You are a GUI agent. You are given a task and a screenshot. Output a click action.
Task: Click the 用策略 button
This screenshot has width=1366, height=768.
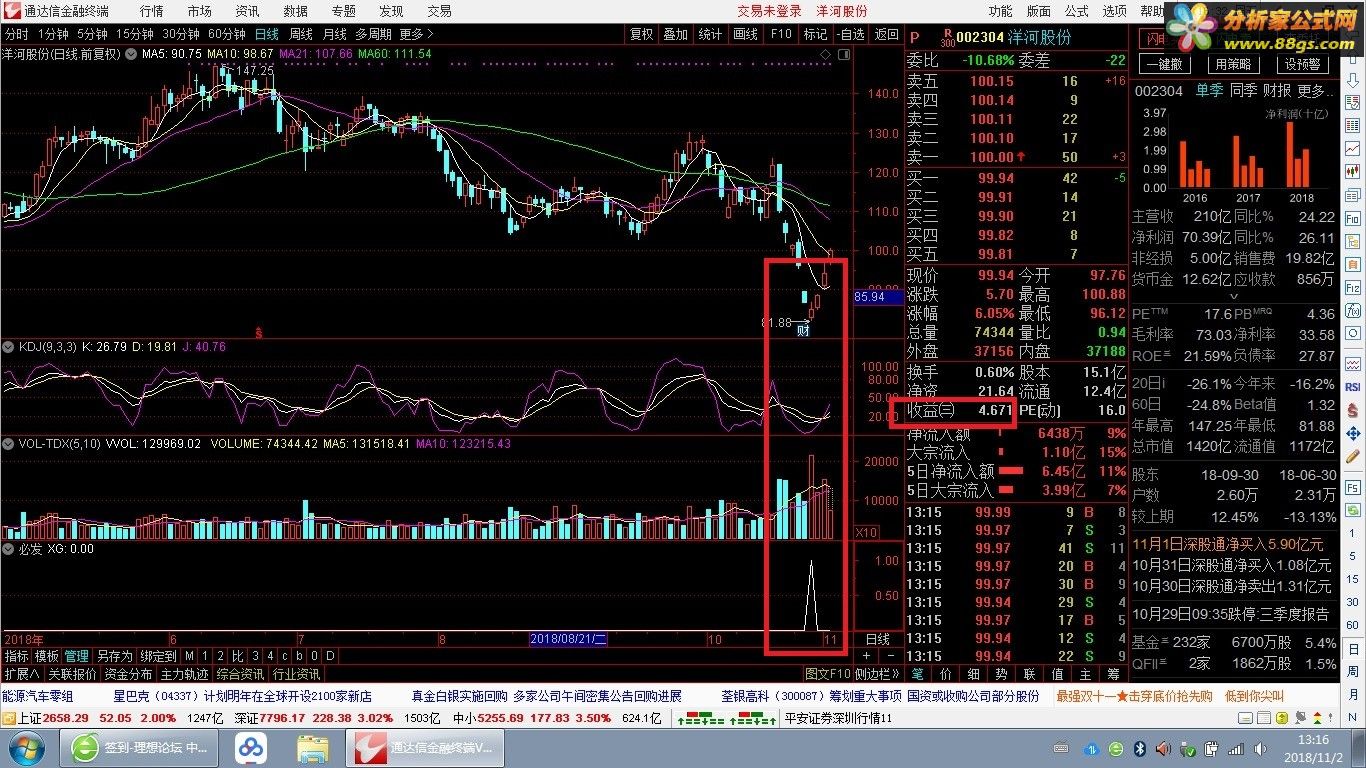pyautogui.click(x=1234, y=64)
